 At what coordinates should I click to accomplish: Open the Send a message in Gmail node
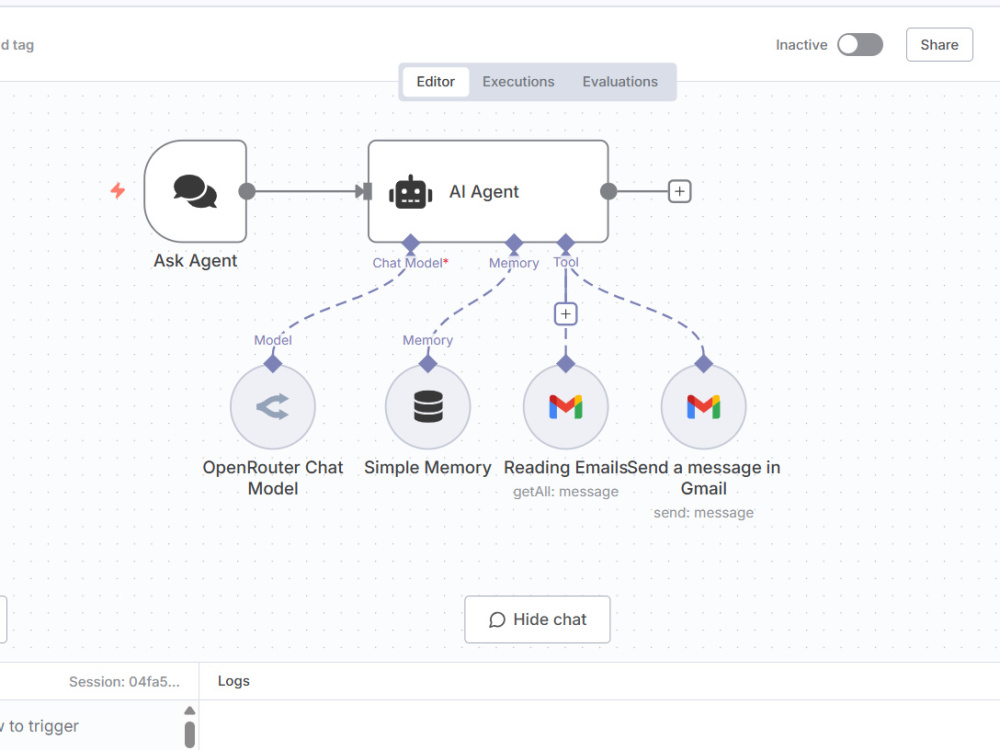click(703, 407)
